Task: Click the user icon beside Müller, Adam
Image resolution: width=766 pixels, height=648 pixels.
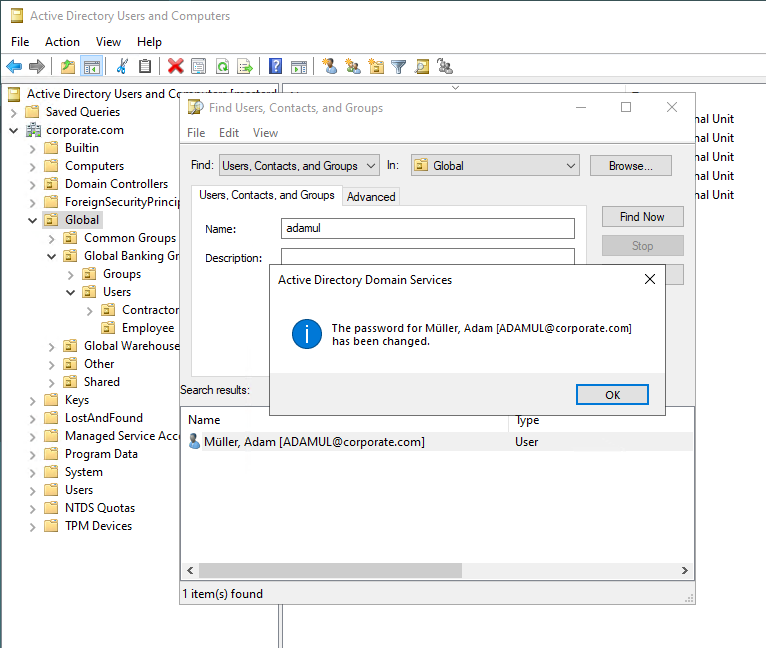Action: [194, 441]
